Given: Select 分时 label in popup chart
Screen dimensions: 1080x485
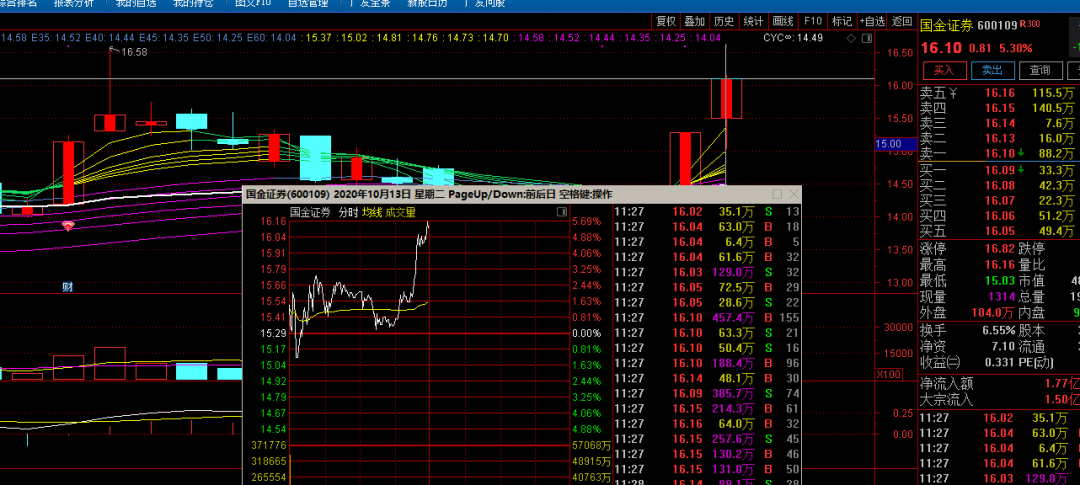Looking at the screenshot, I should pos(348,212).
